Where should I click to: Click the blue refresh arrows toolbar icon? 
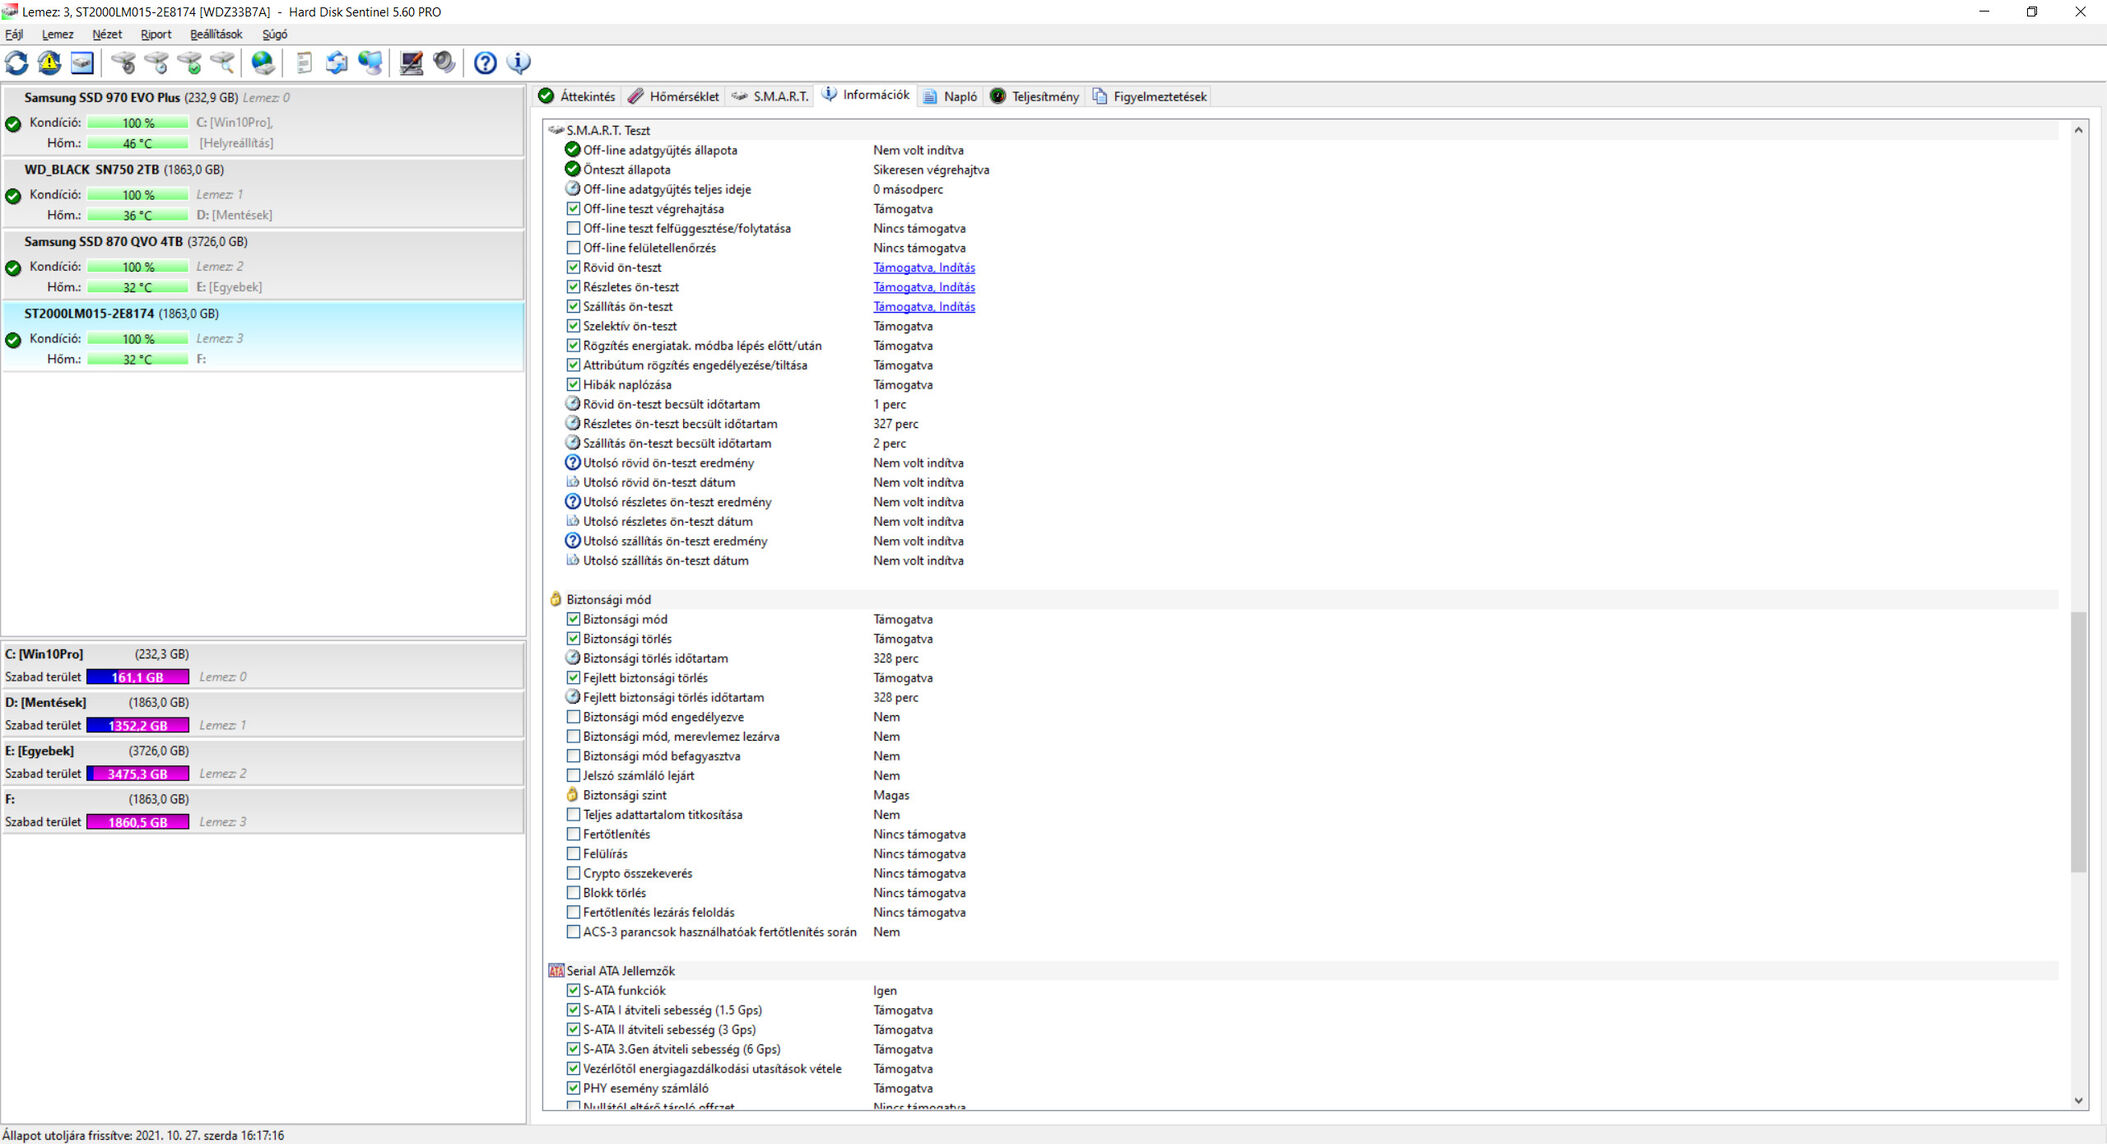(17, 63)
